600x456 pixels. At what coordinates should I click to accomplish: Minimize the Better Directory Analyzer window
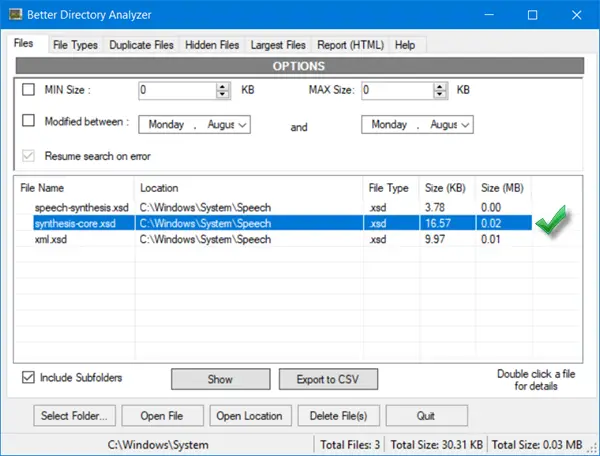(489, 15)
